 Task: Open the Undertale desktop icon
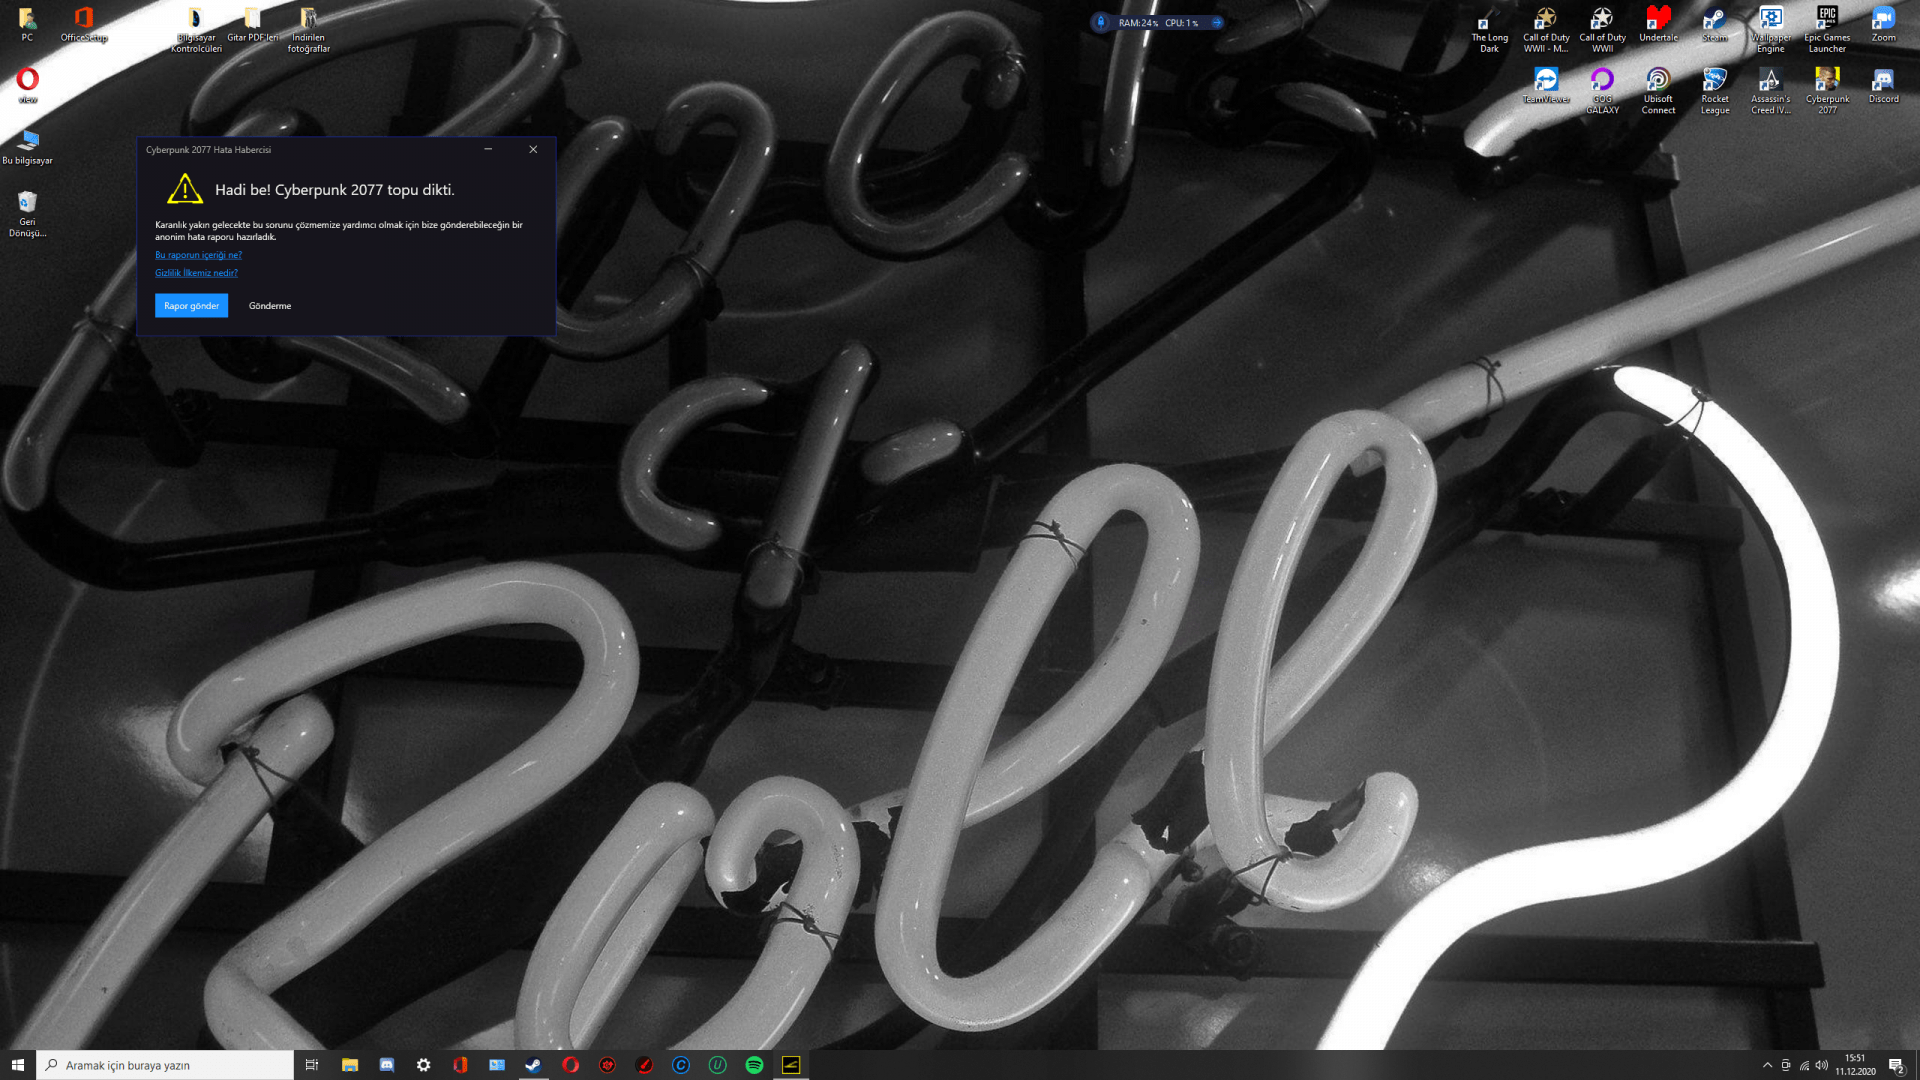pyautogui.click(x=1658, y=18)
